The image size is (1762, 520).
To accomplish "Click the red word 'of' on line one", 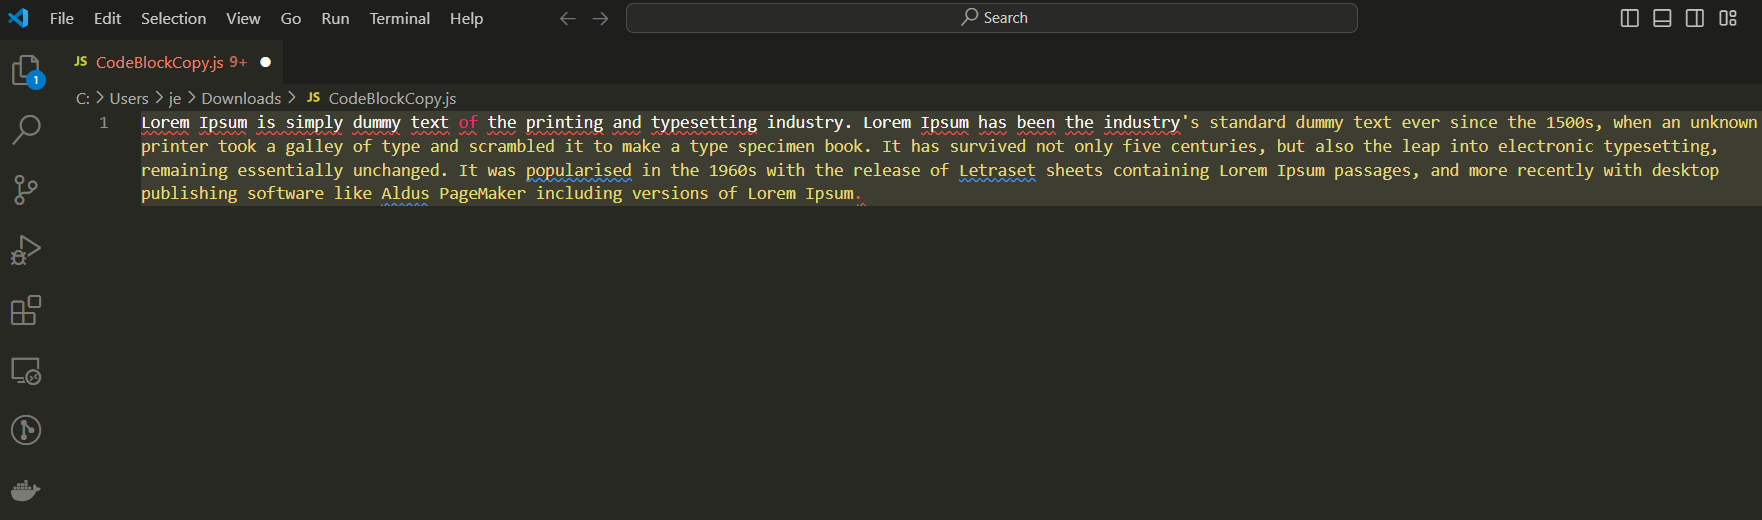I will click(x=468, y=122).
